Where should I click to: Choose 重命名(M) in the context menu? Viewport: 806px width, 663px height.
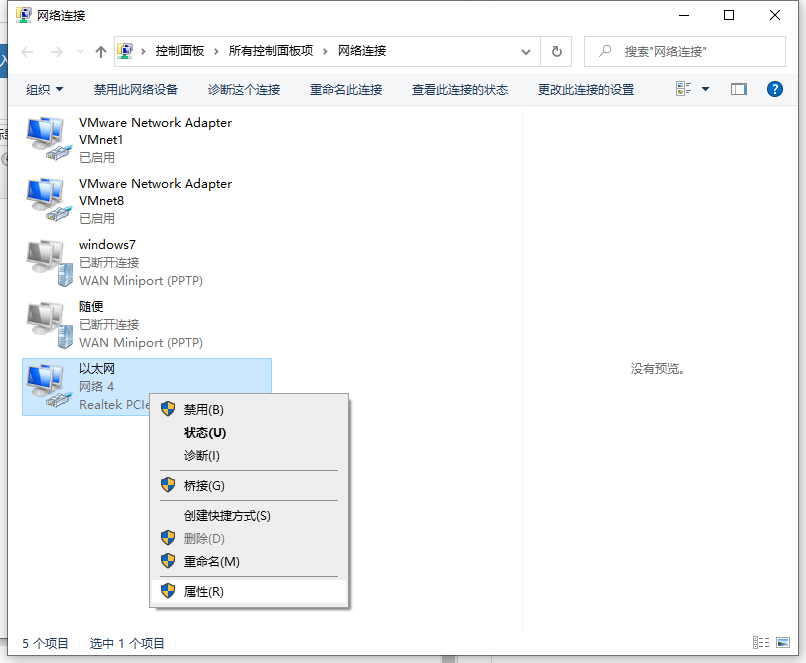point(211,561)
